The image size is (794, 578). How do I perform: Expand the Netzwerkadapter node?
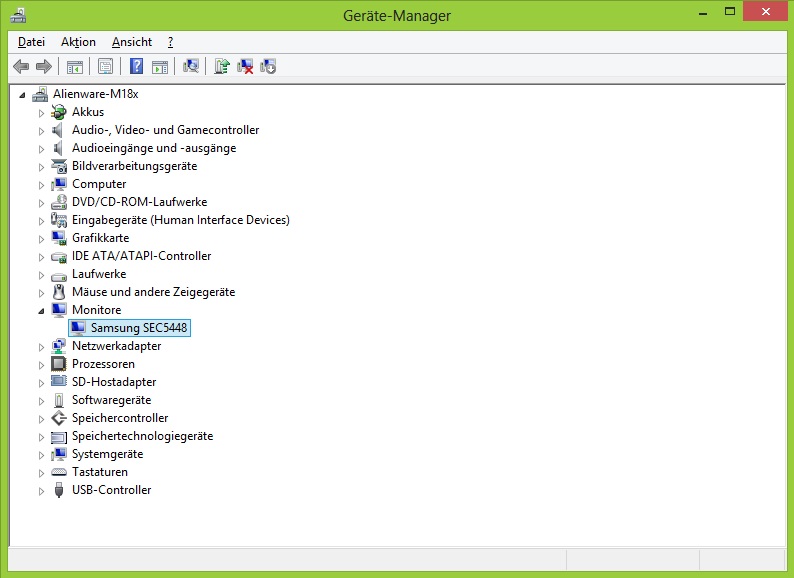click(42, 346)
